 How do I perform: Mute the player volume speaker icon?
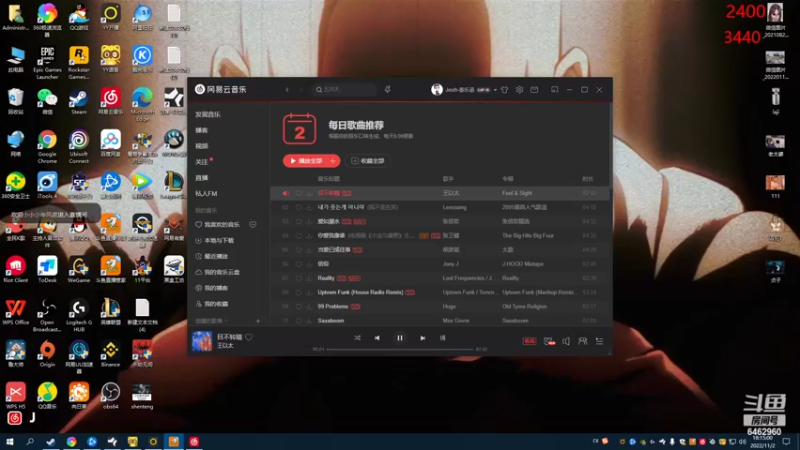point(566,341)
